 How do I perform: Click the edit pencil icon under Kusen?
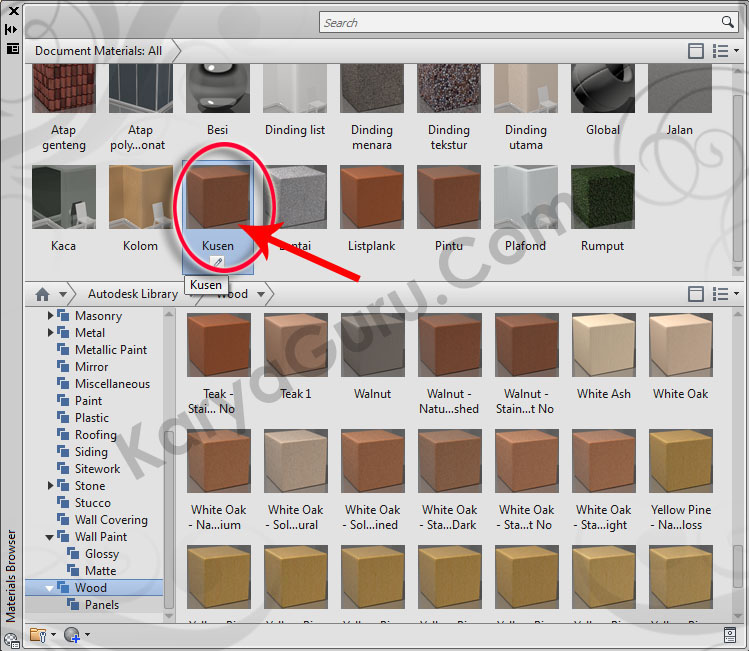(x=217, y=262)
